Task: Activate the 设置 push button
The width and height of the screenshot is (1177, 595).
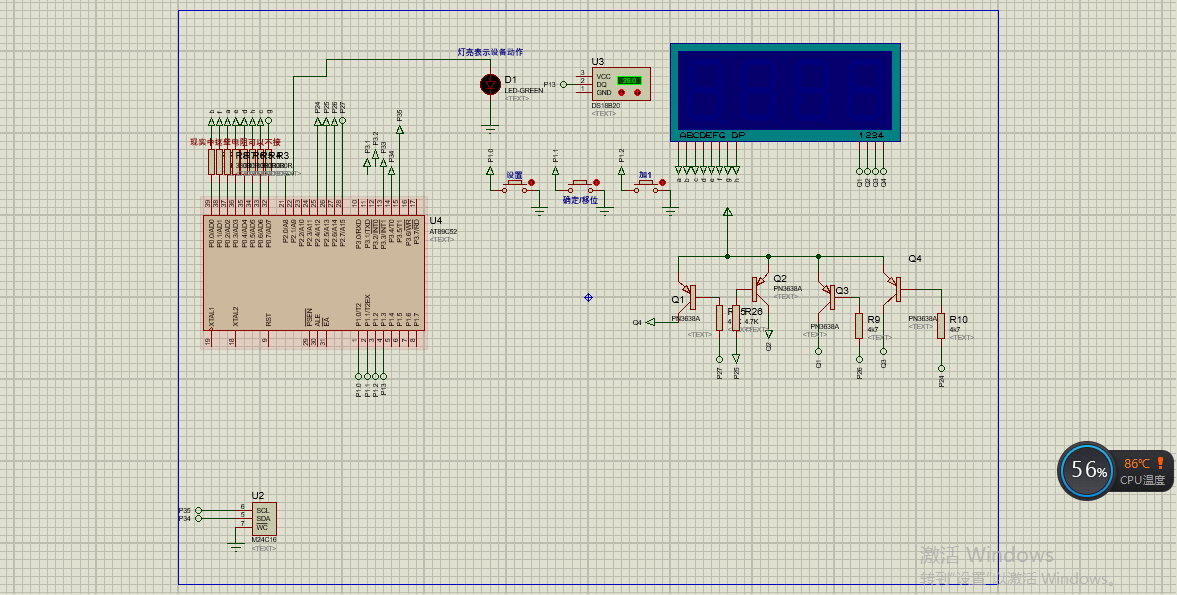Action: click(x=514, y=186)
